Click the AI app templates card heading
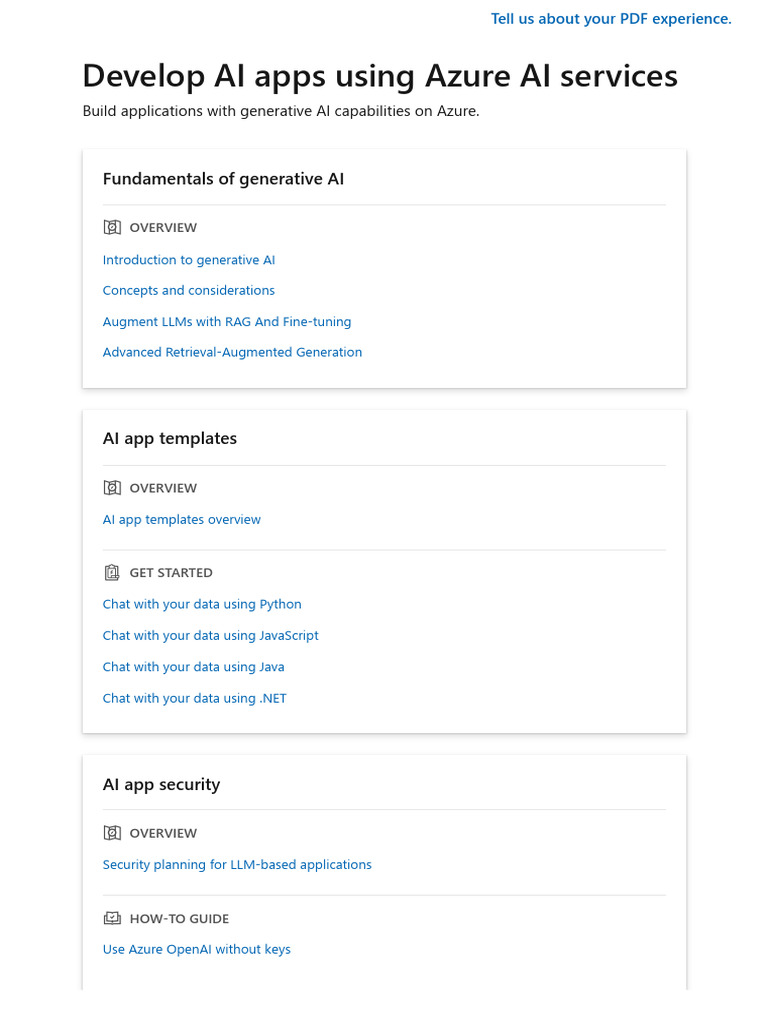This screenshot has height=1024, width=768. [x=170, y=439]
